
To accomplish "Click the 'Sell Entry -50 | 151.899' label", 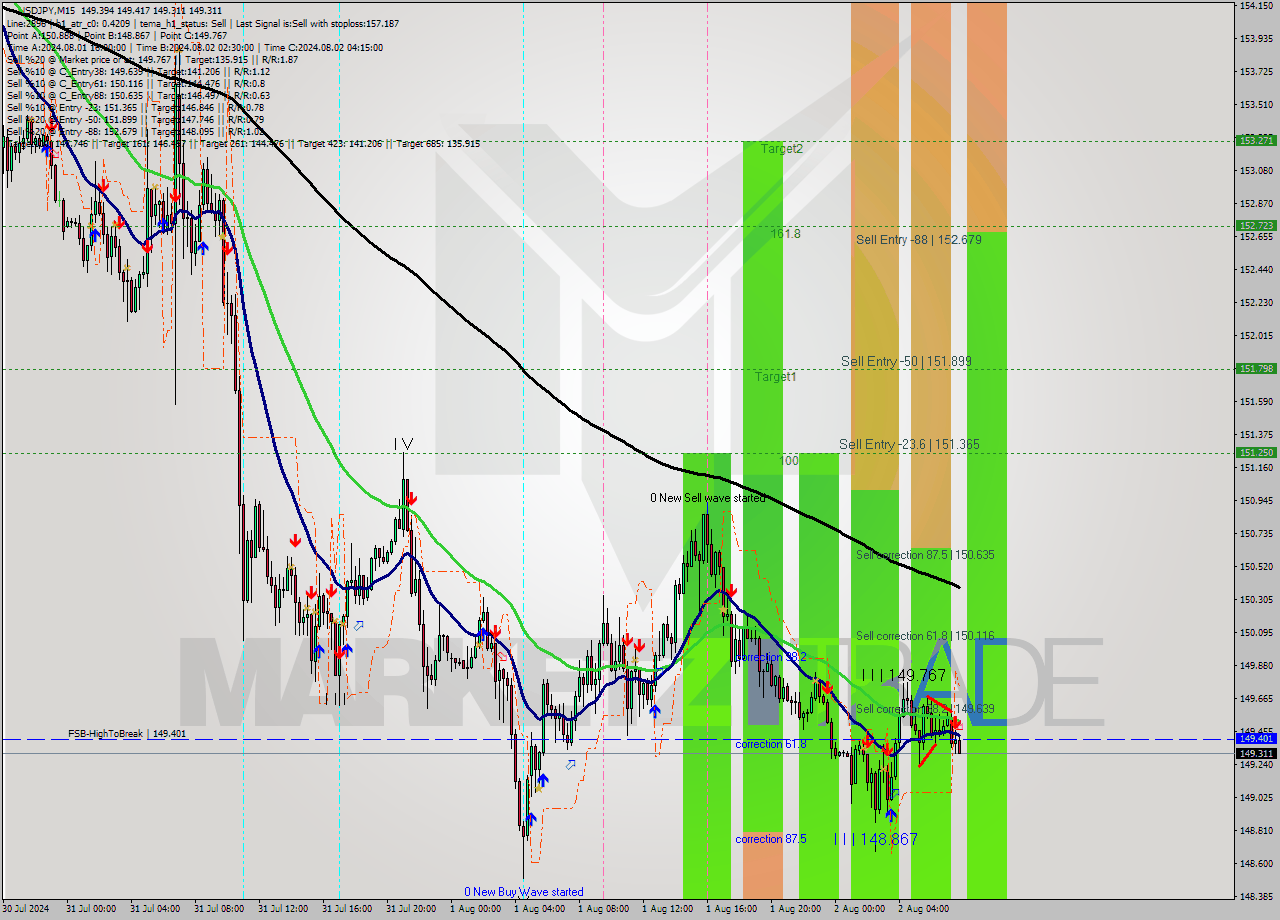I will (906, 361).
